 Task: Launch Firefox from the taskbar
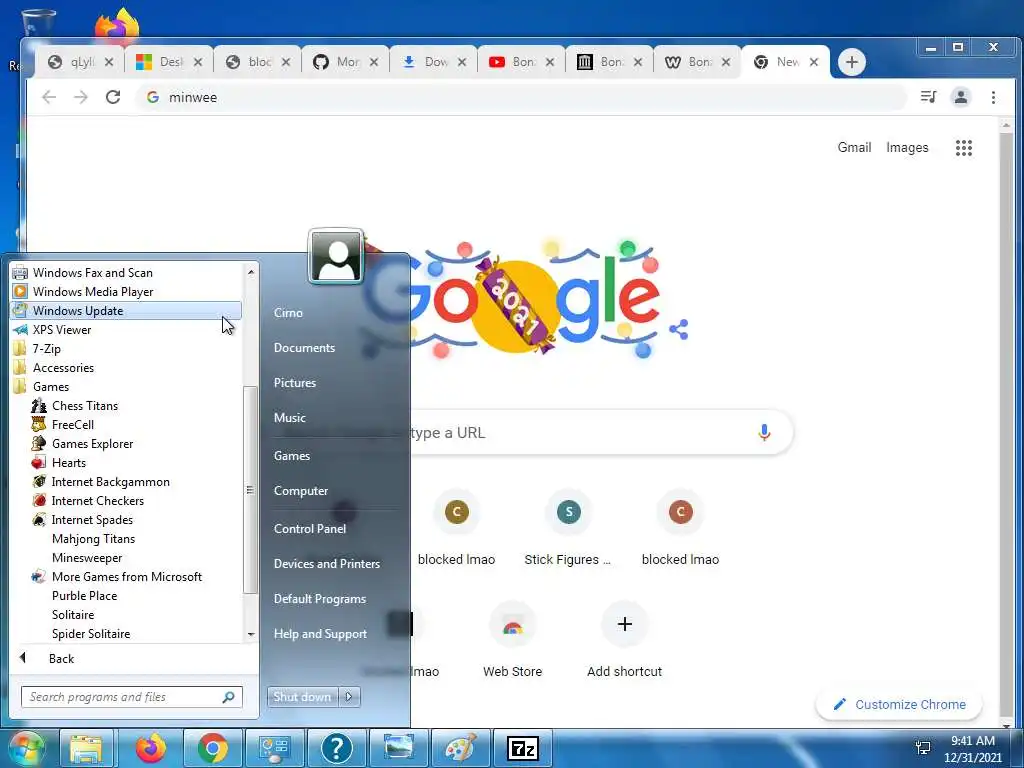pyautogui.click(x=151, y=749)
